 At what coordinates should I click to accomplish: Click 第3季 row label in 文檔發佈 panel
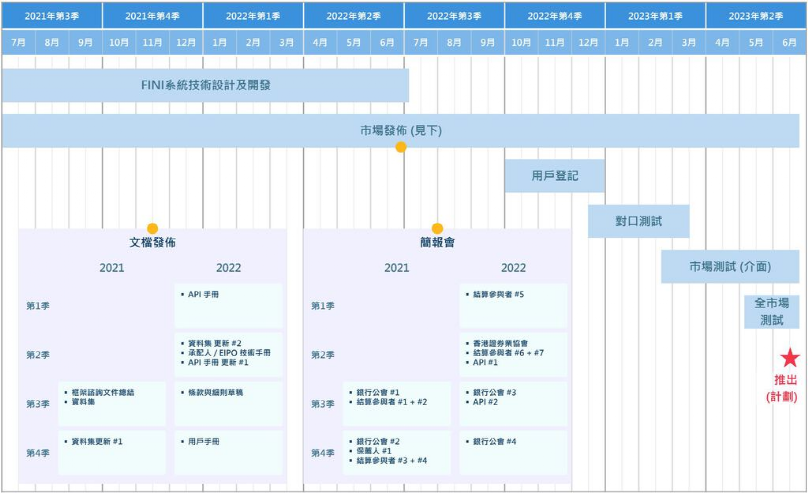[38, 404]
